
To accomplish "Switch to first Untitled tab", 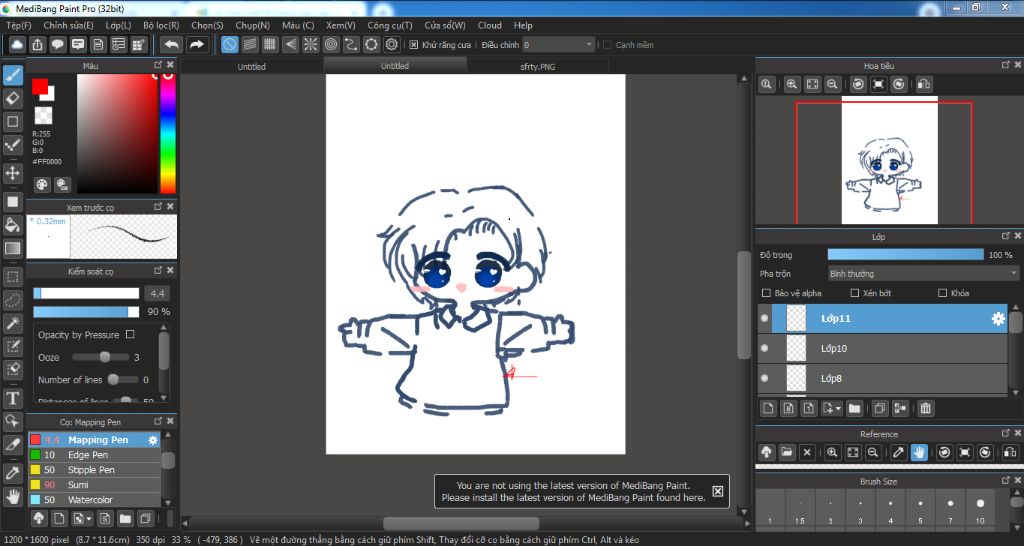I will (251, 67).
